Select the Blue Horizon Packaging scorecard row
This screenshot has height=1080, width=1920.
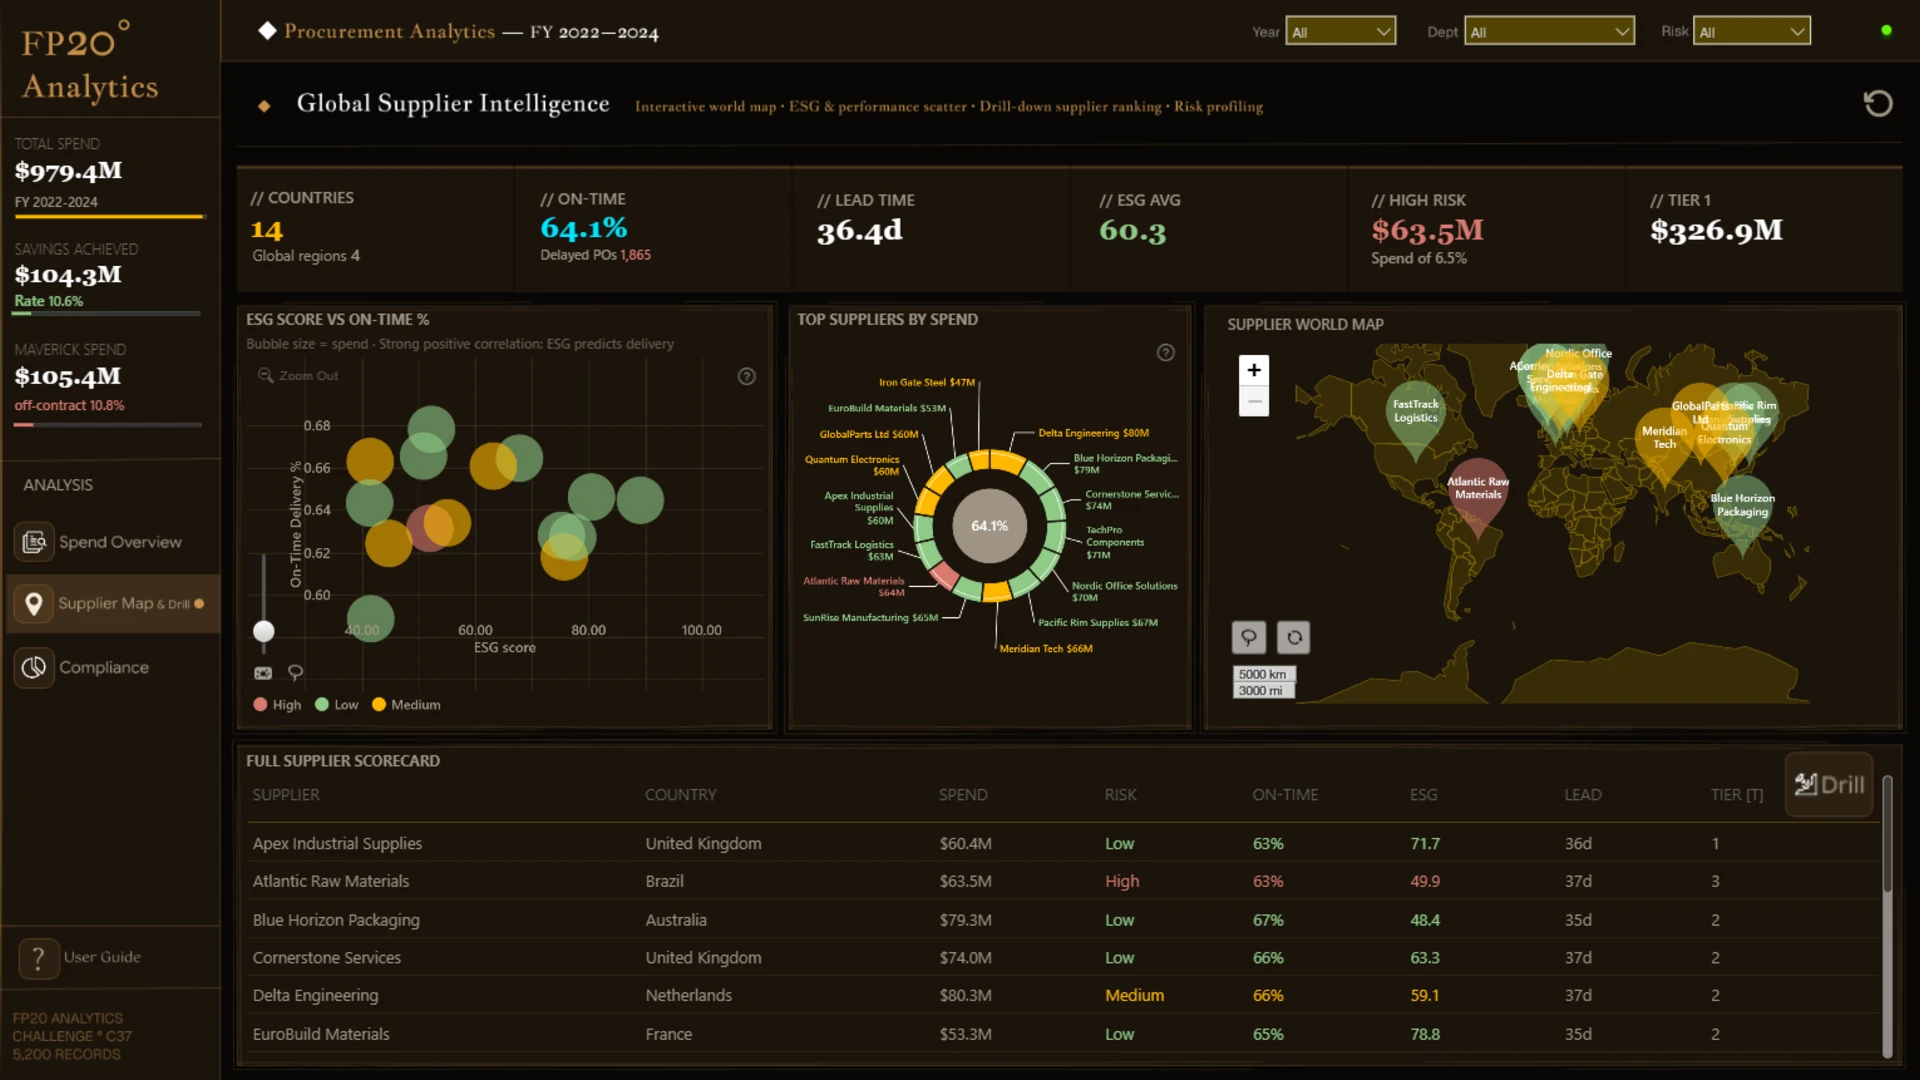pyautogui.click(x=1063, y=920)
